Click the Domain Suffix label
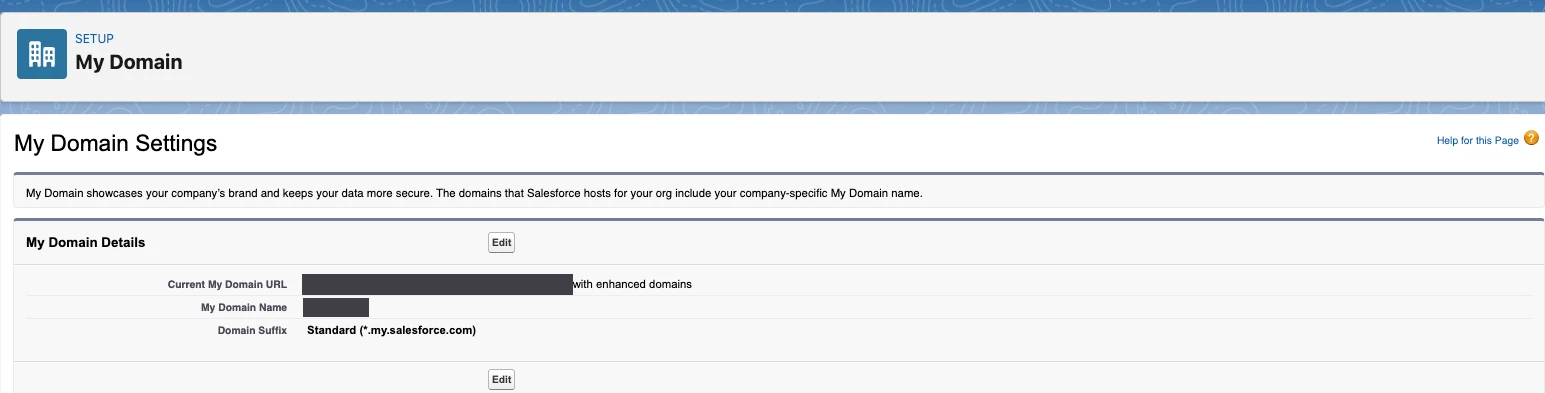 click(252, 330)
